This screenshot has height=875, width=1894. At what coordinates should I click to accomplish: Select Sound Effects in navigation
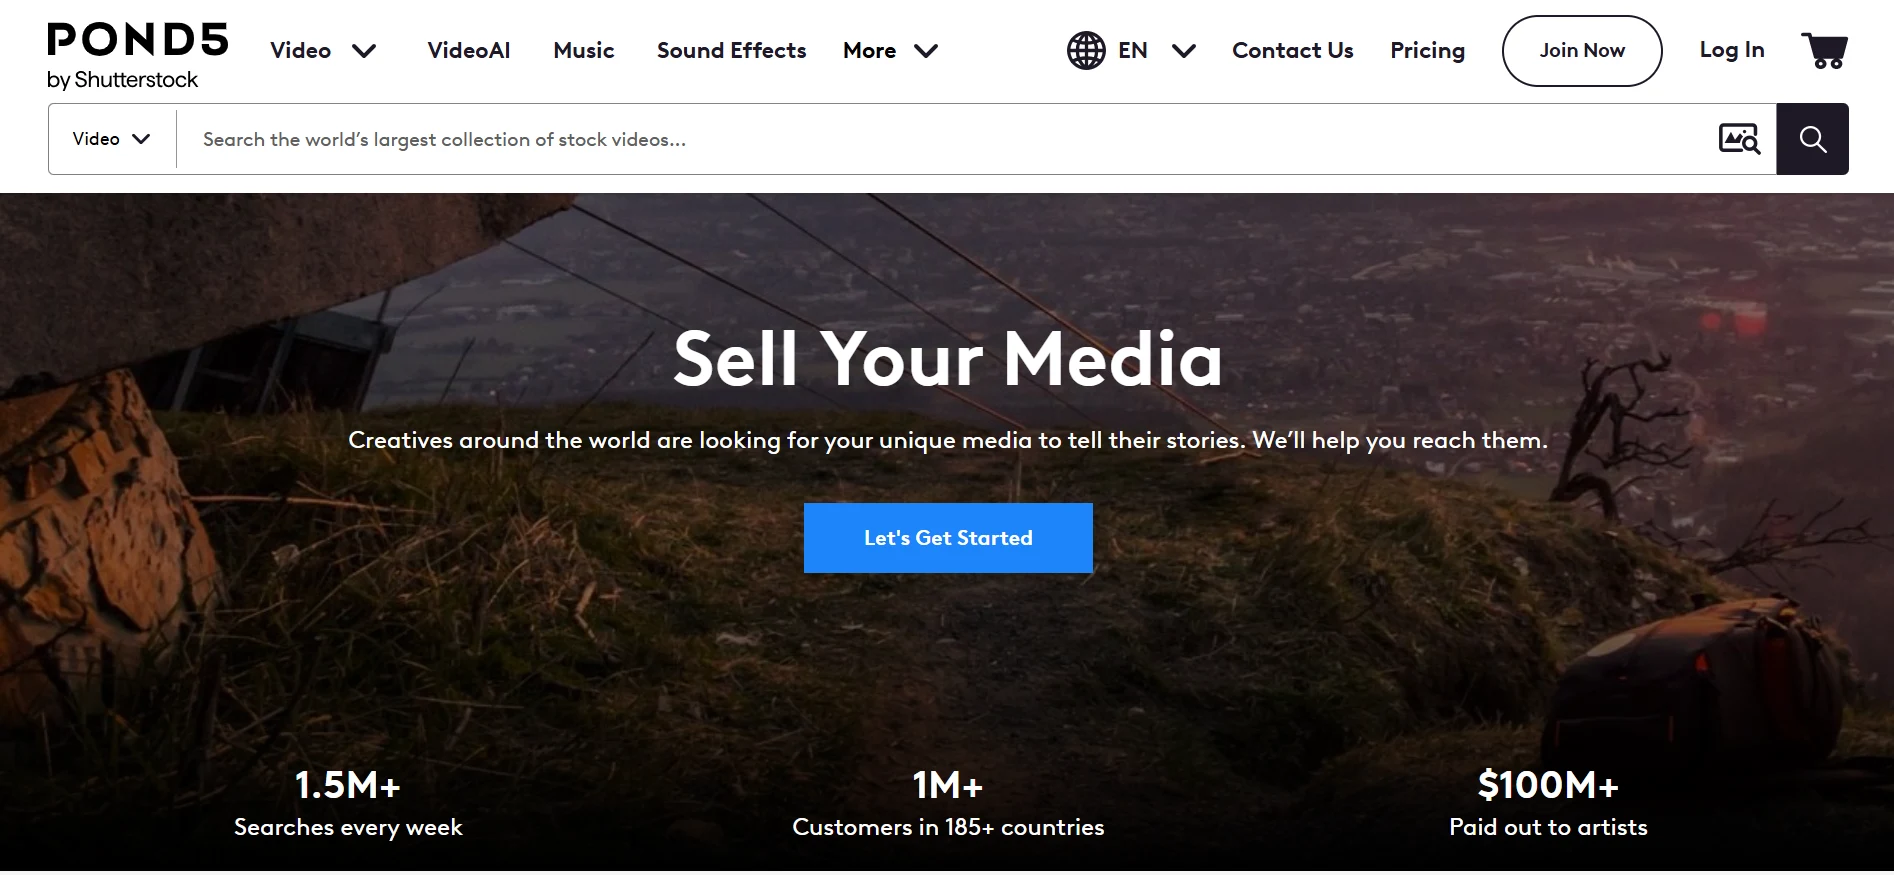tap(731, 50)
